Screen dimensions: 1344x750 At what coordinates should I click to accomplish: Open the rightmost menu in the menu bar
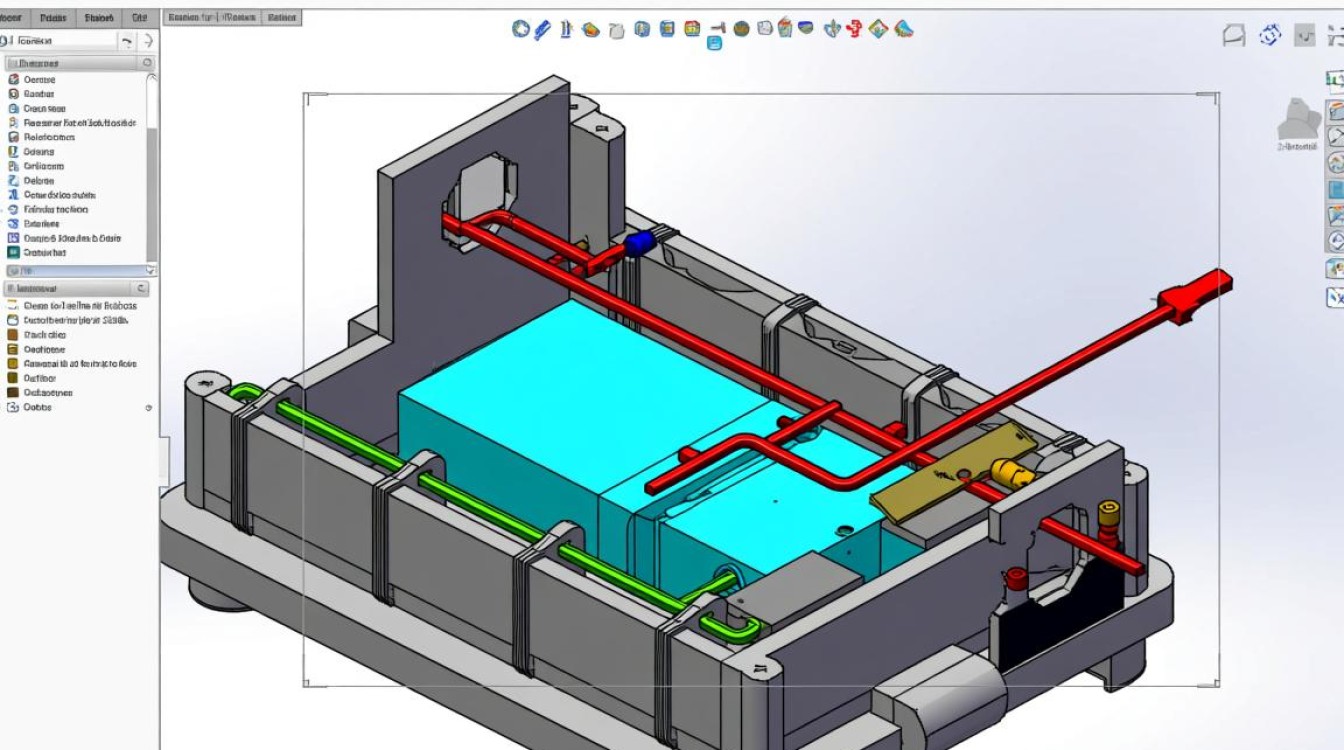tap(283, 17)
